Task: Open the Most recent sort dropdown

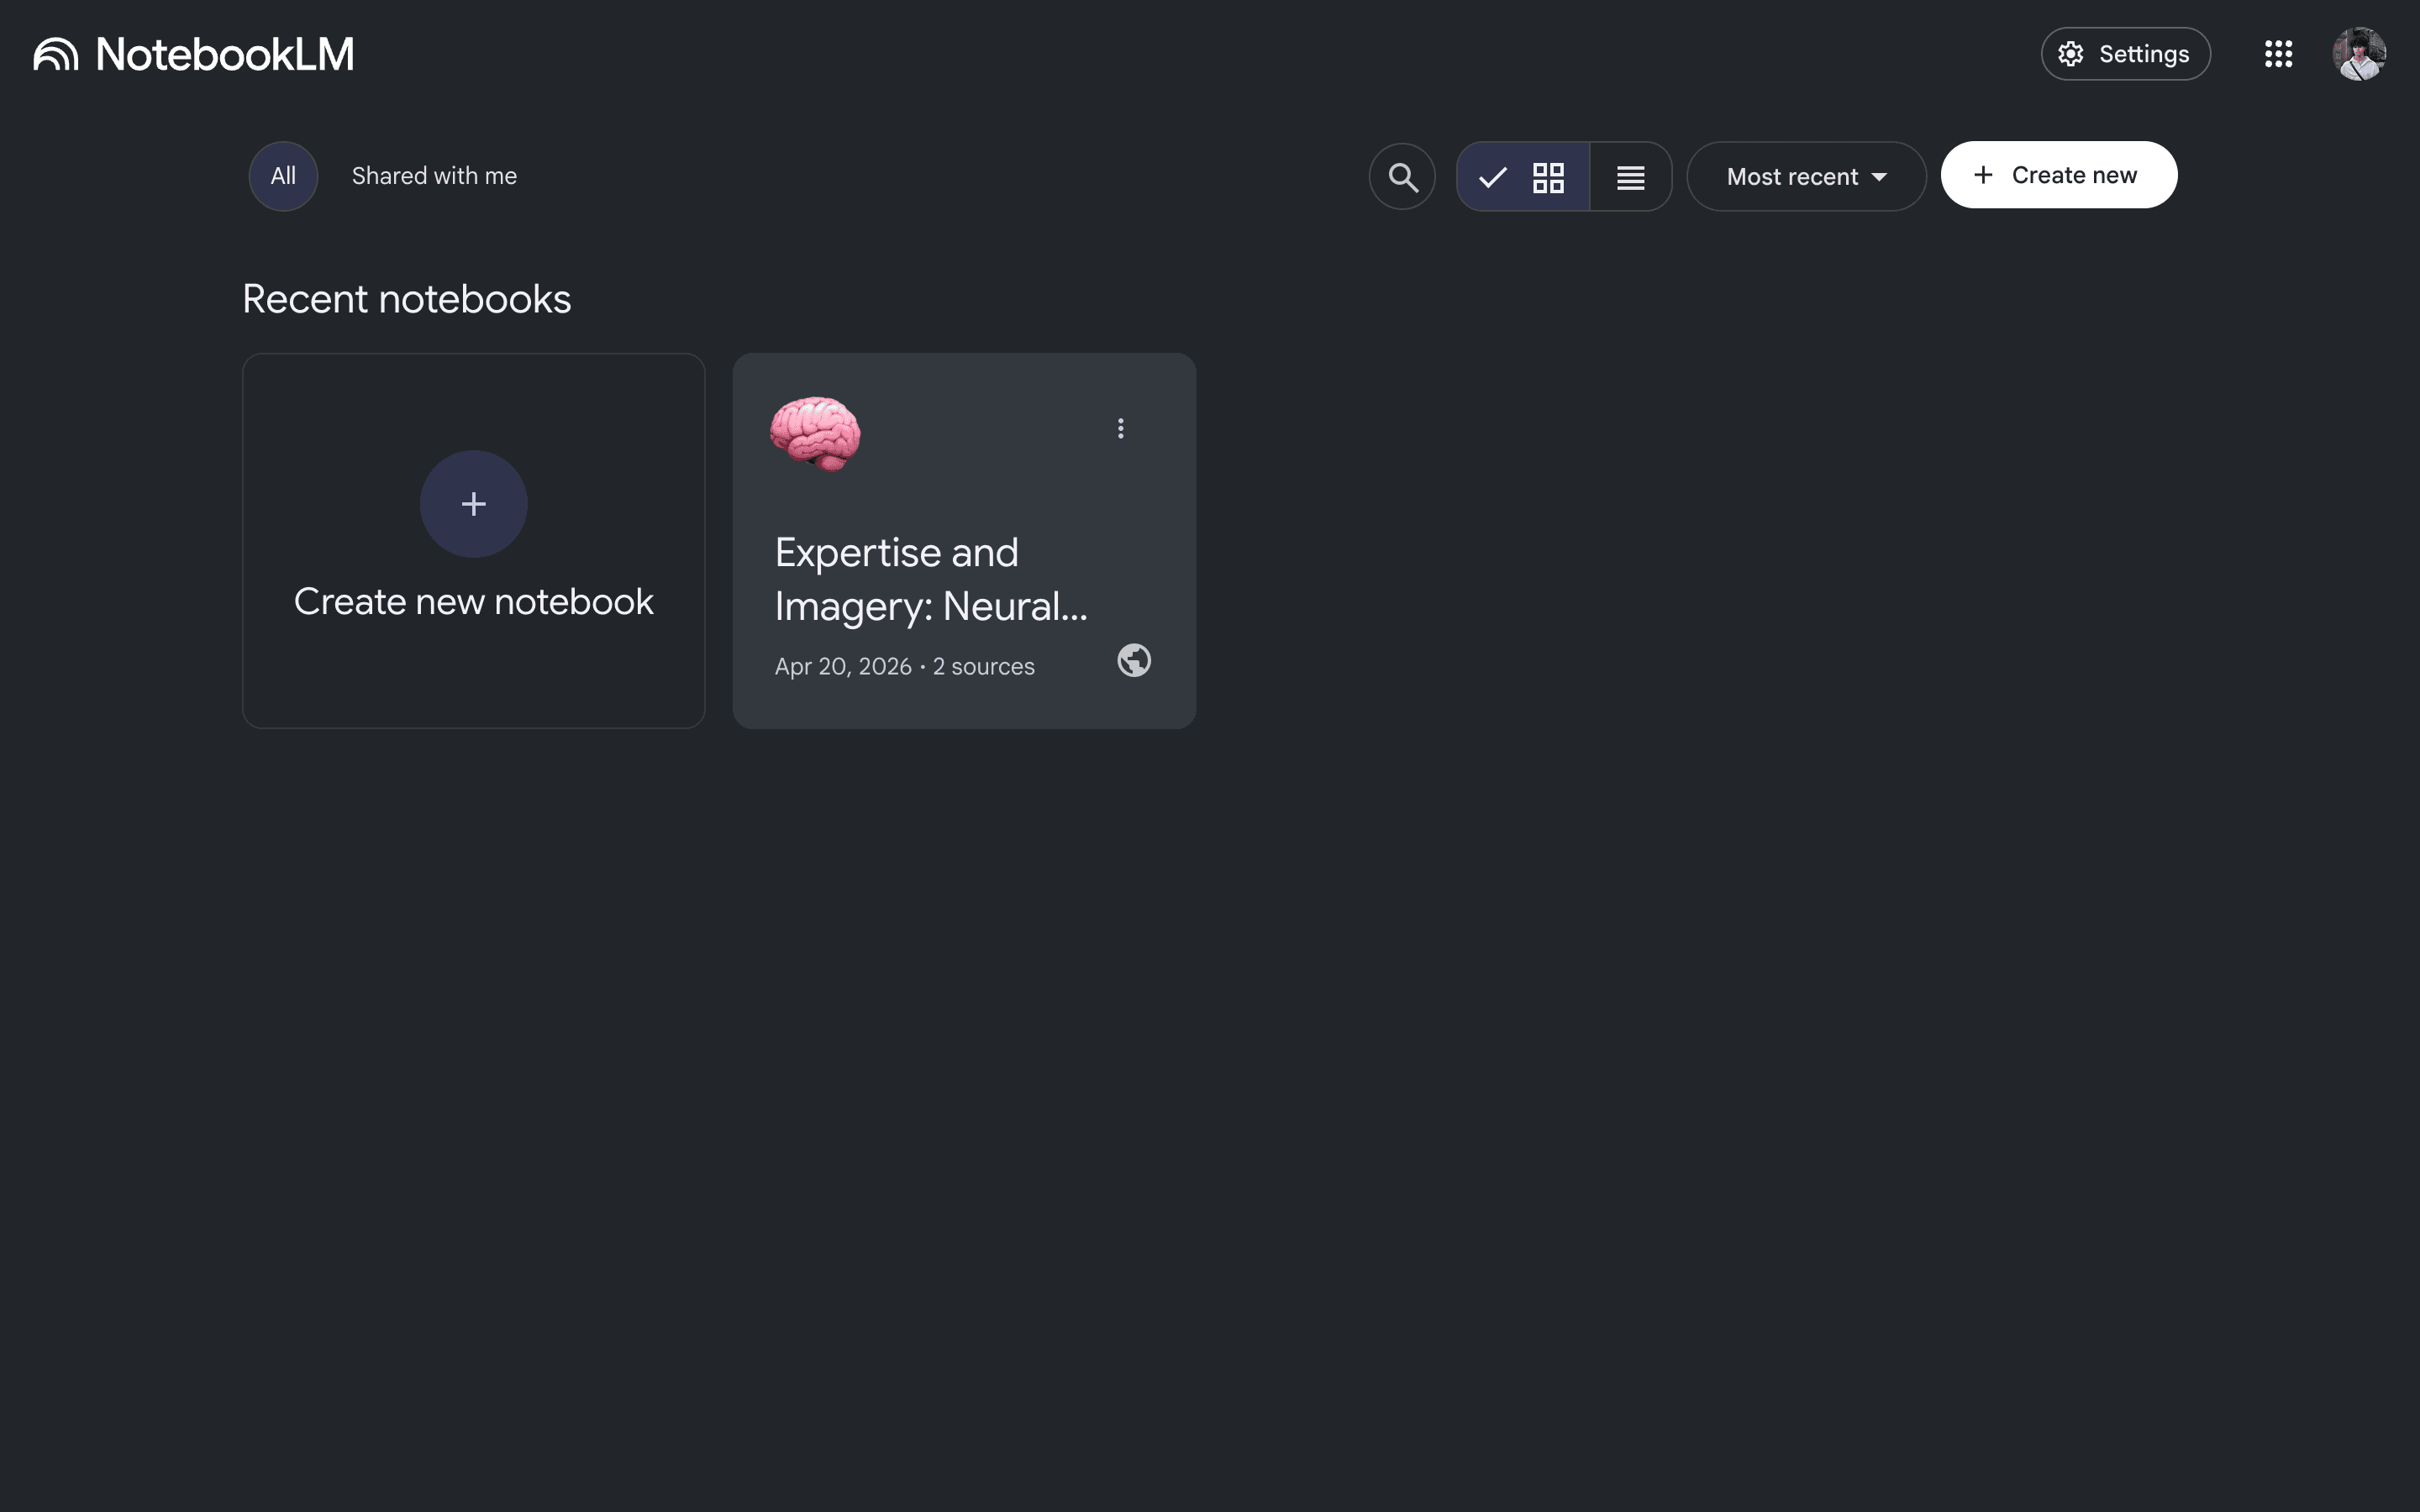Action: (1806, 177)
